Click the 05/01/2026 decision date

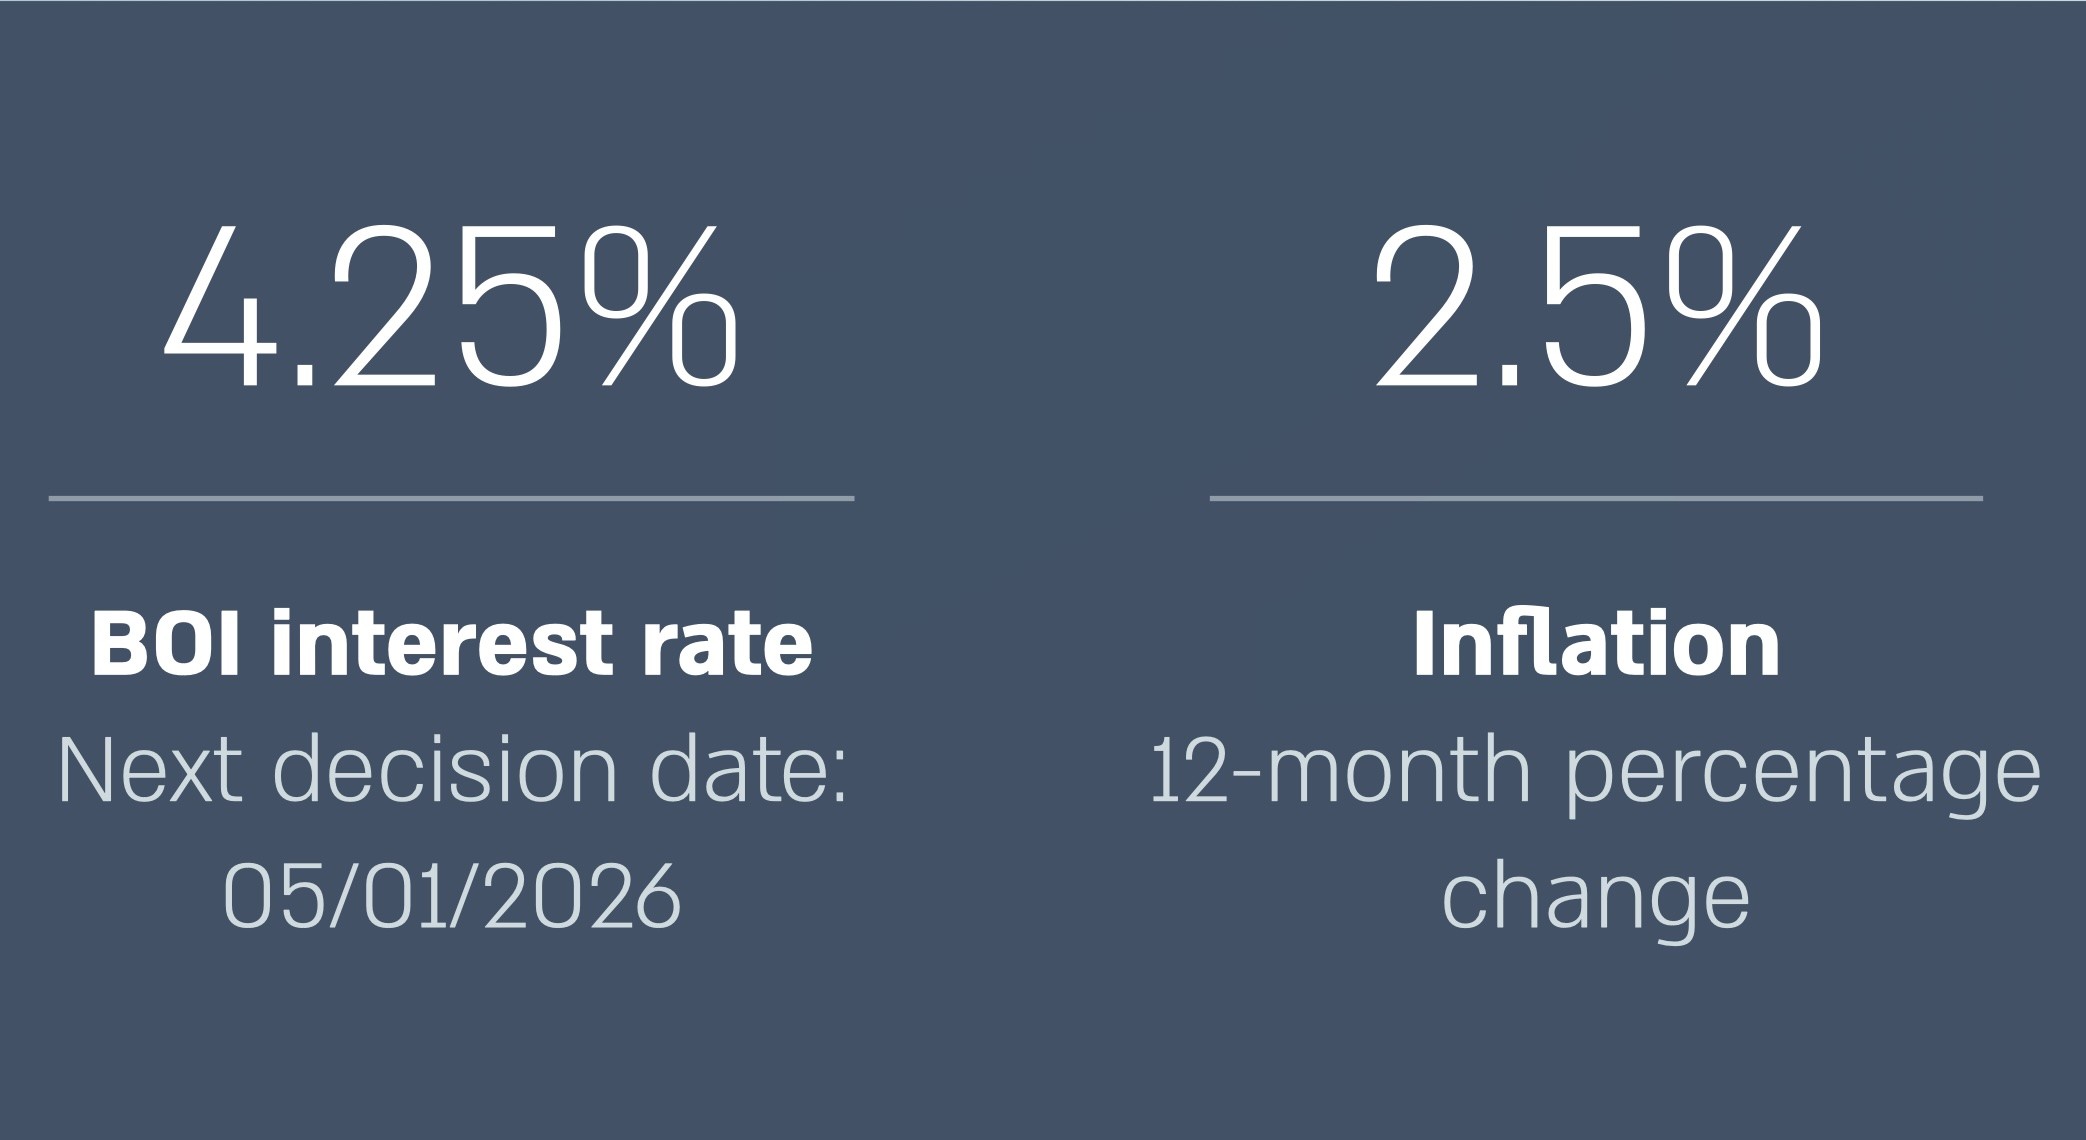[451, 896]
